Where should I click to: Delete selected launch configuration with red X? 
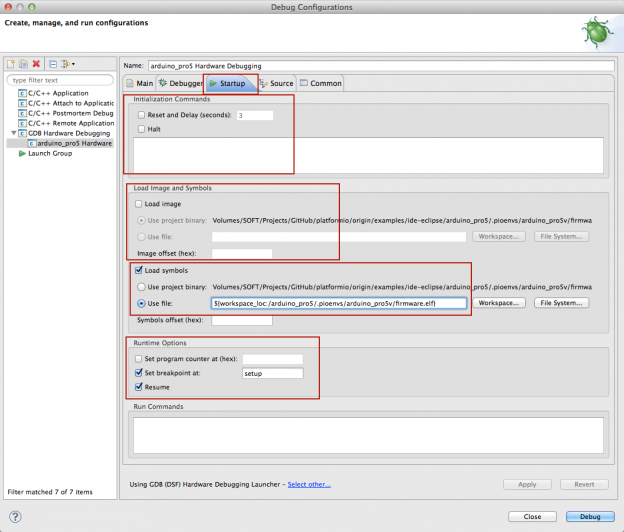point(36,64)
